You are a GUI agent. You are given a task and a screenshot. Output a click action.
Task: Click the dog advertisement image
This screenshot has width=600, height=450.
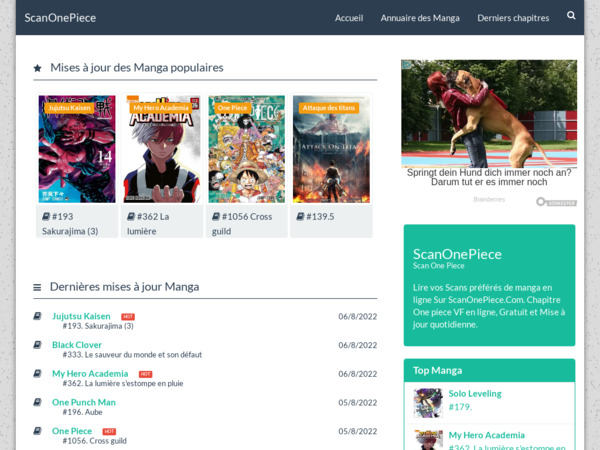[x=489, y=114]
